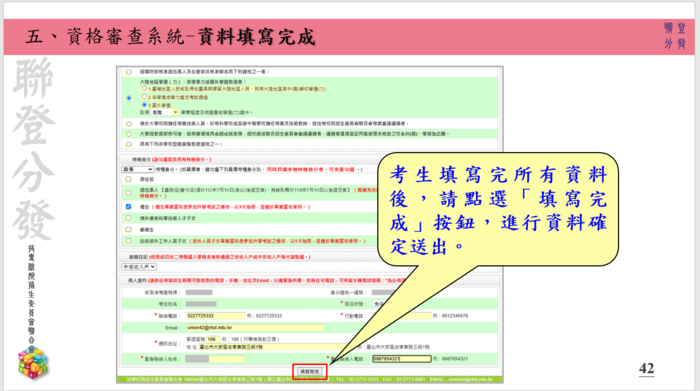Choose sub-option 2 自學進修學力鑑定
The image size is (700, 391).
[144, 97]
